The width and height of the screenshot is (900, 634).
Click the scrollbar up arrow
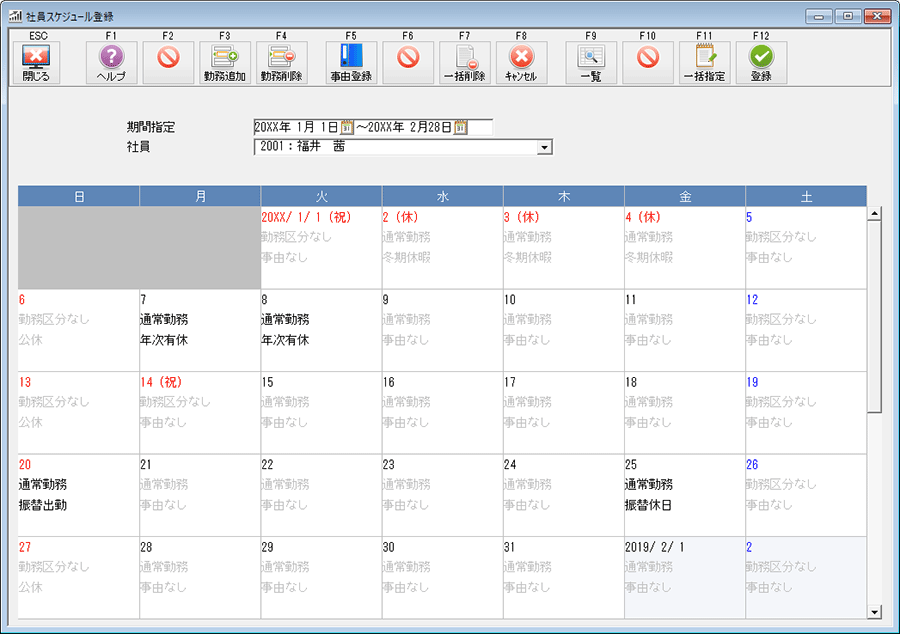pyautogui.click(x=874, y=214)
